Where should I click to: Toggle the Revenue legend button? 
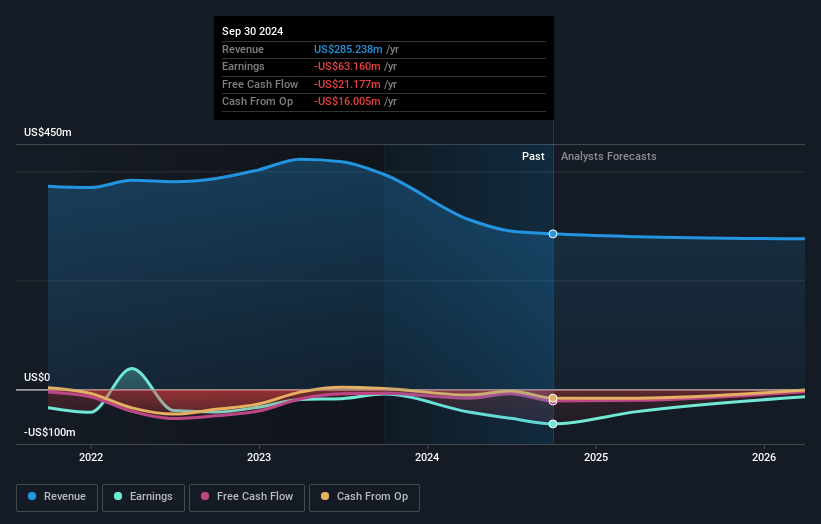(x=57, y=497)
